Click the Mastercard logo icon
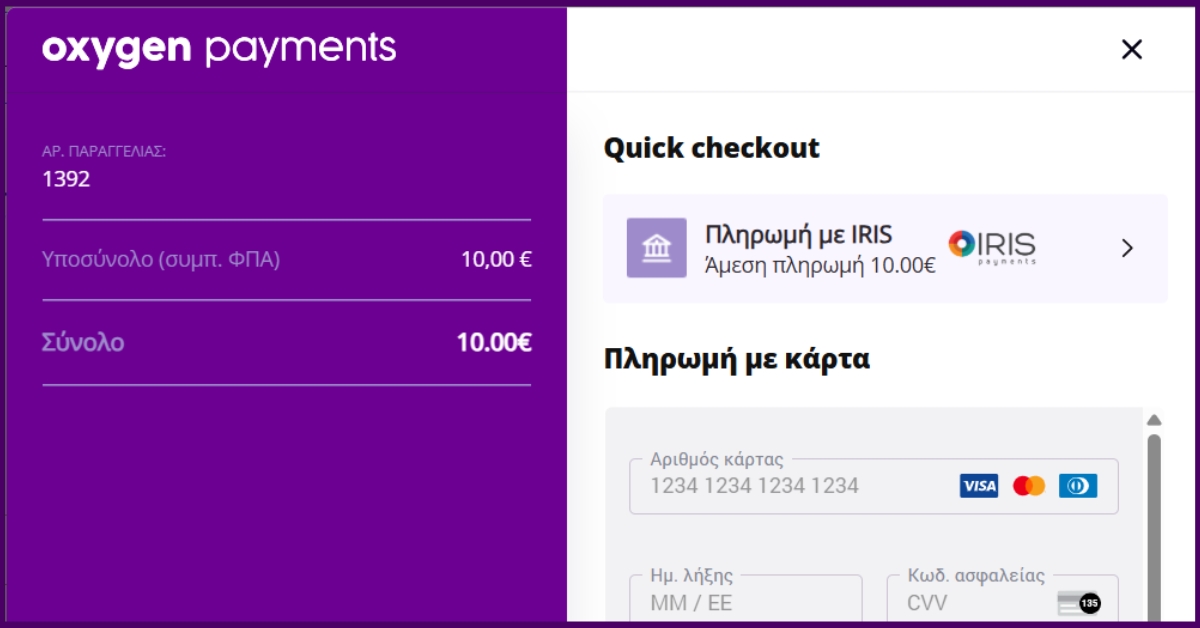 click(x=1029, y=486)
